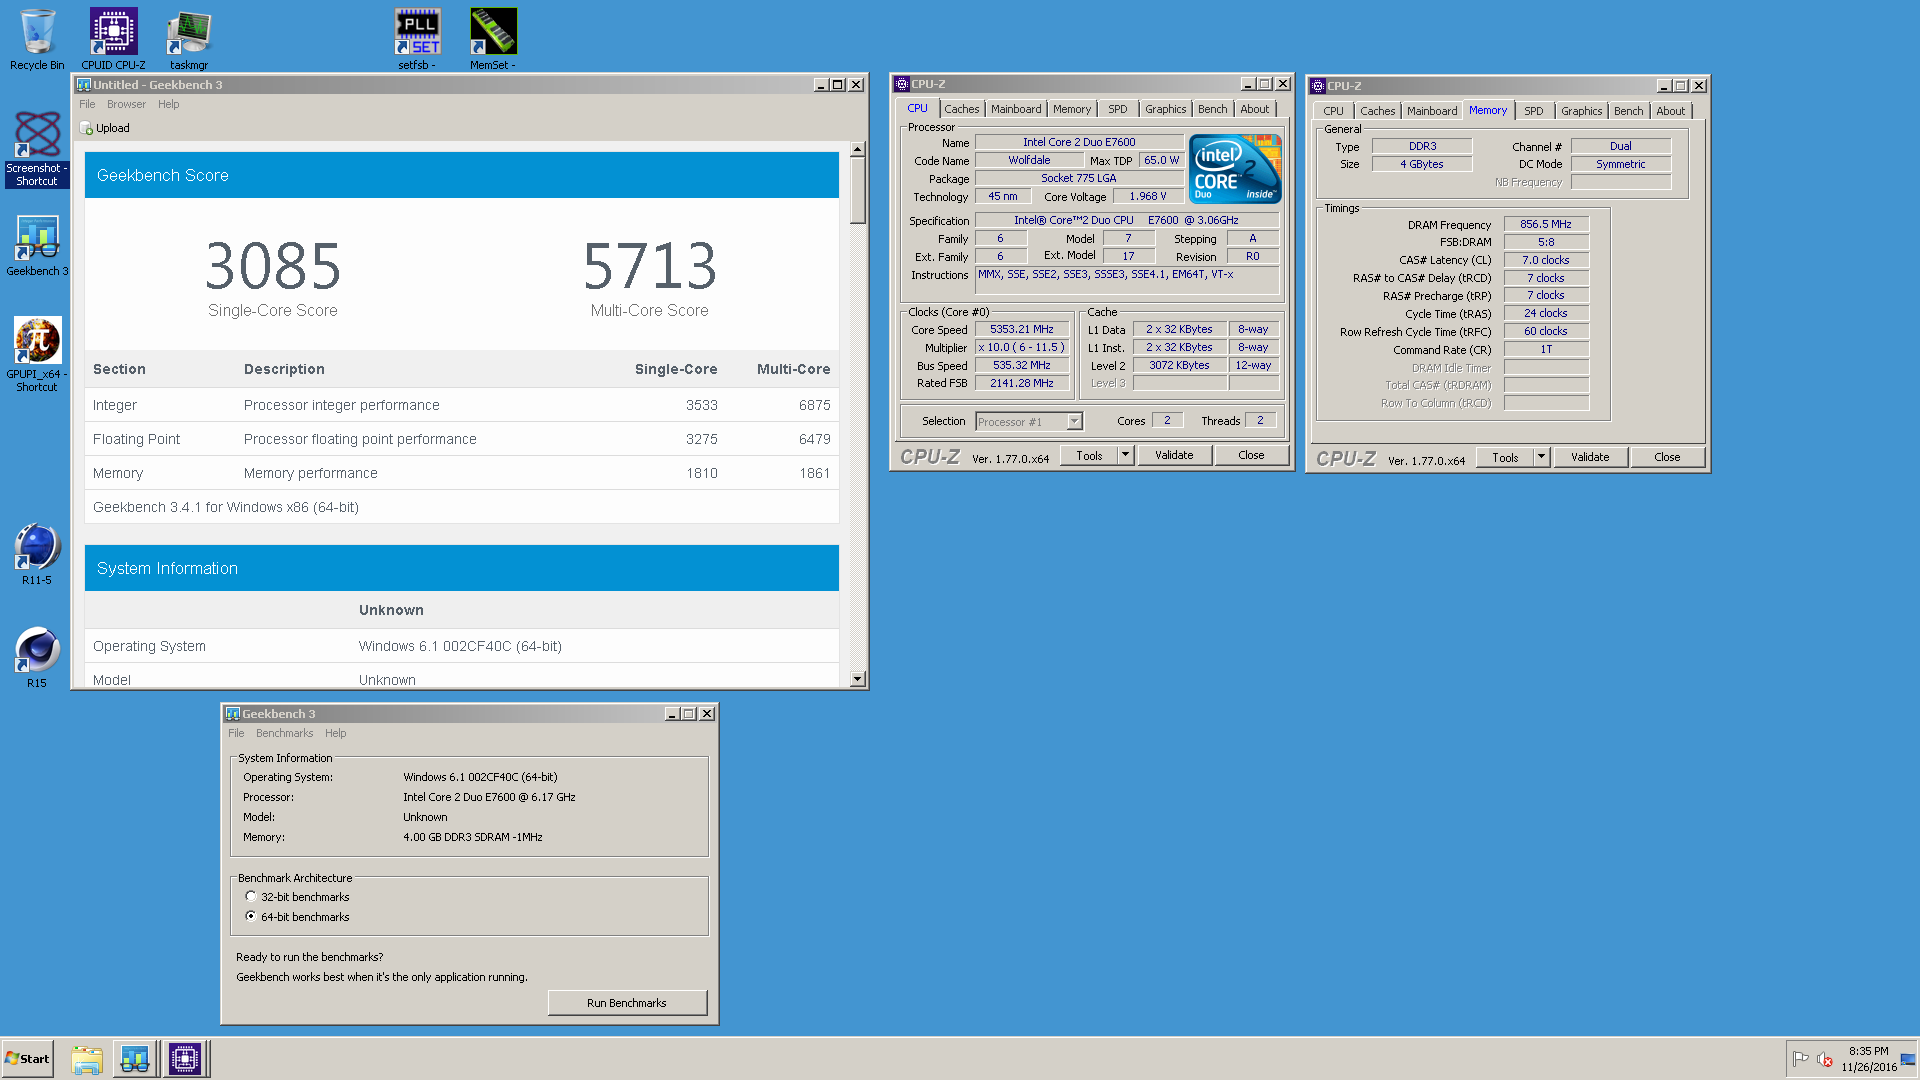Click the Single-Core Score 3085

coord(273,266)
